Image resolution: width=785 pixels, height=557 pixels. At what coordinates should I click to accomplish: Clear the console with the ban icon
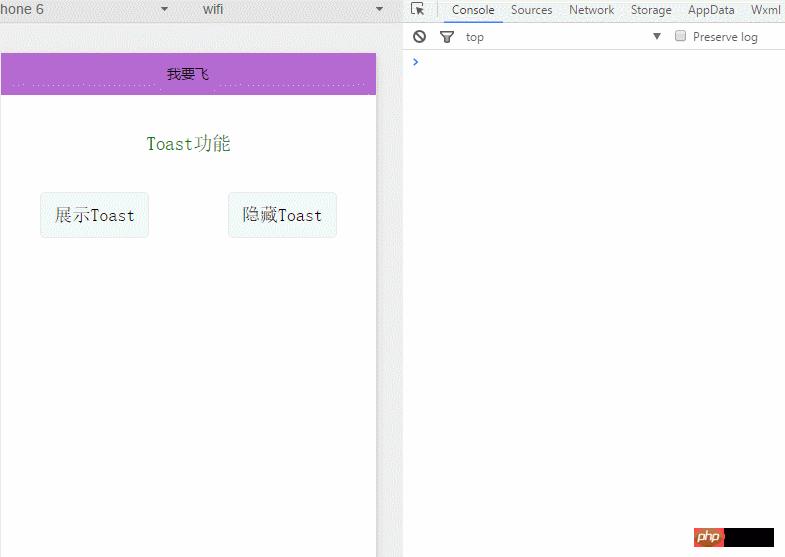click(x=420, y=37)
